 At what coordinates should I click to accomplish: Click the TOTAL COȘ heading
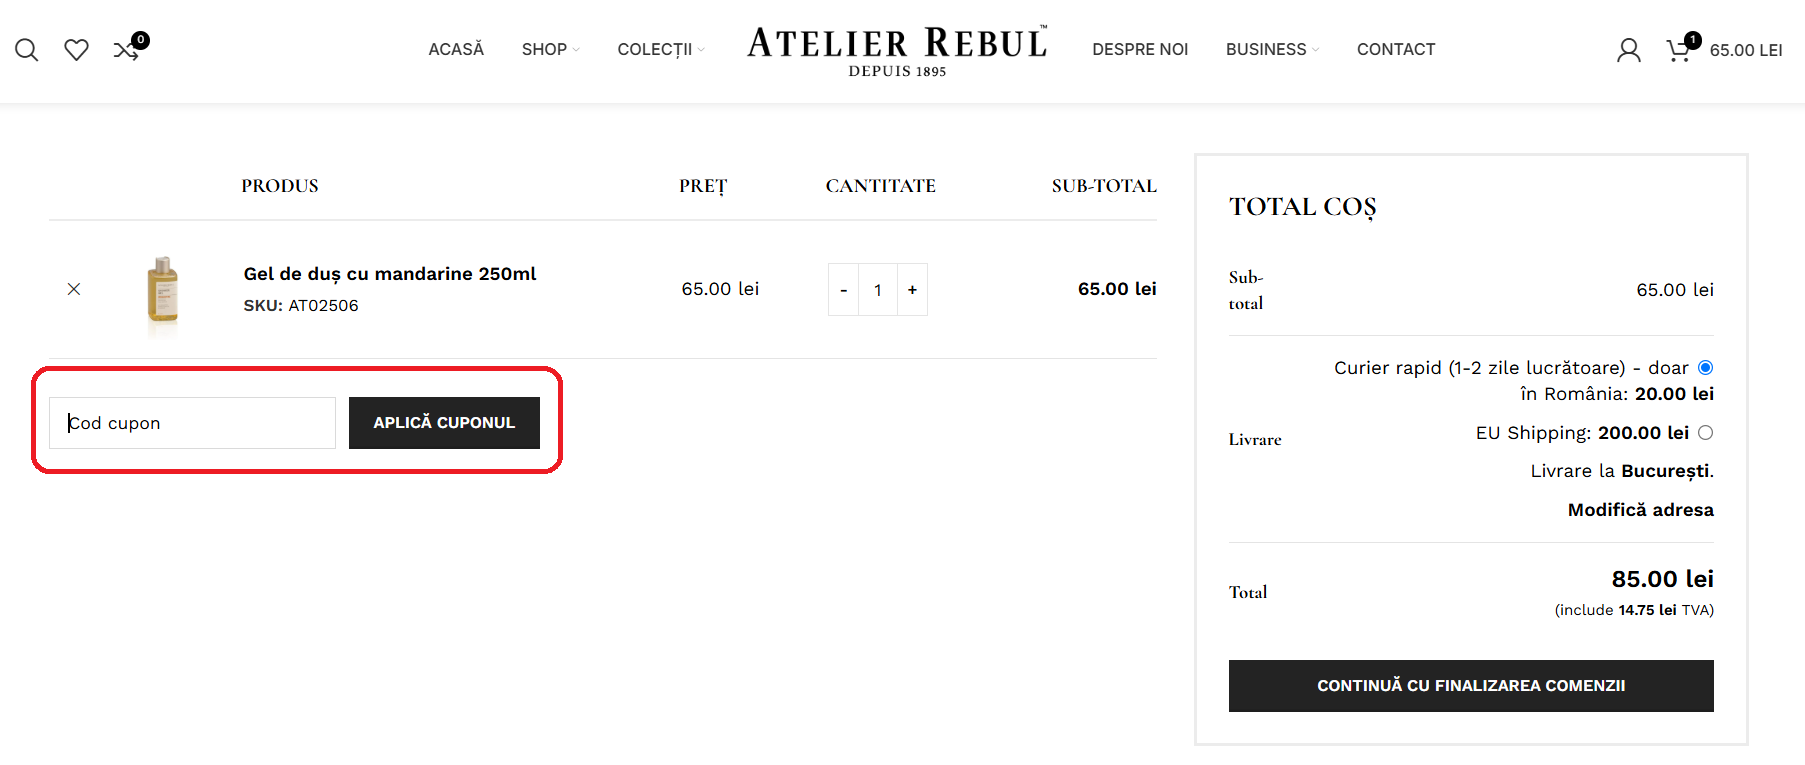point(1302,207)
